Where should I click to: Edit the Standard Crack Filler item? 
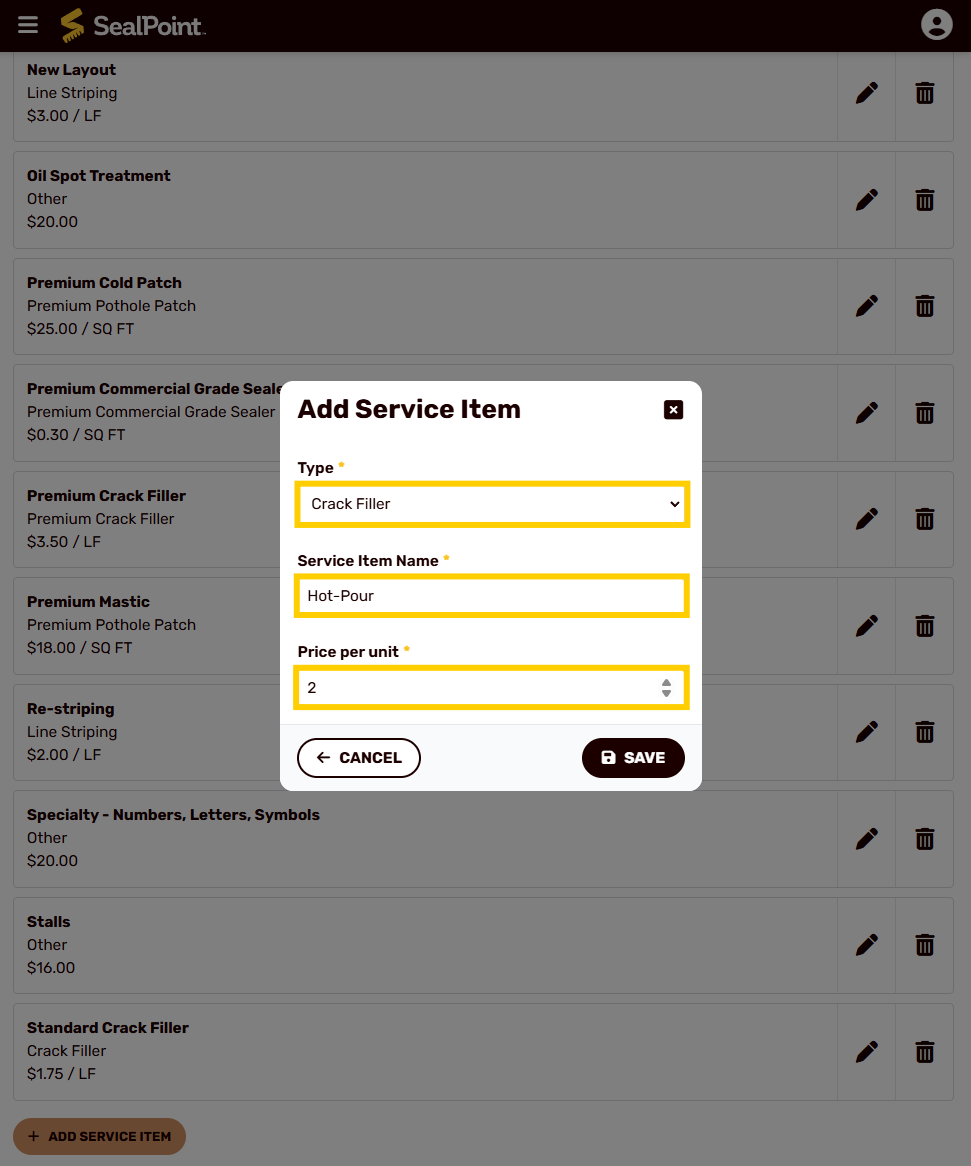866,1052
